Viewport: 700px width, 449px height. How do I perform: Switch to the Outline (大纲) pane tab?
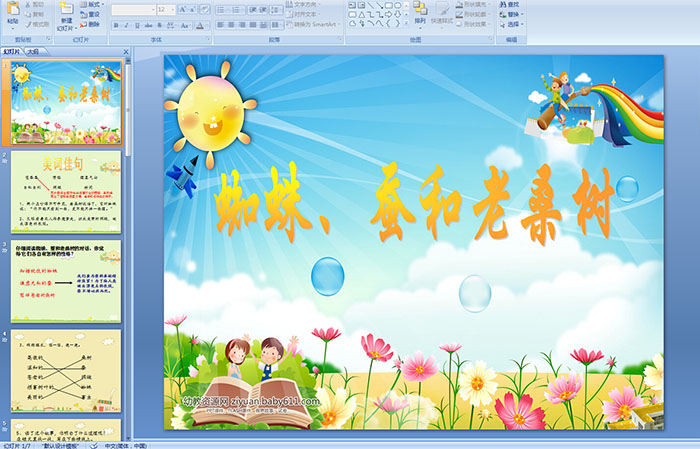(33, 52)
